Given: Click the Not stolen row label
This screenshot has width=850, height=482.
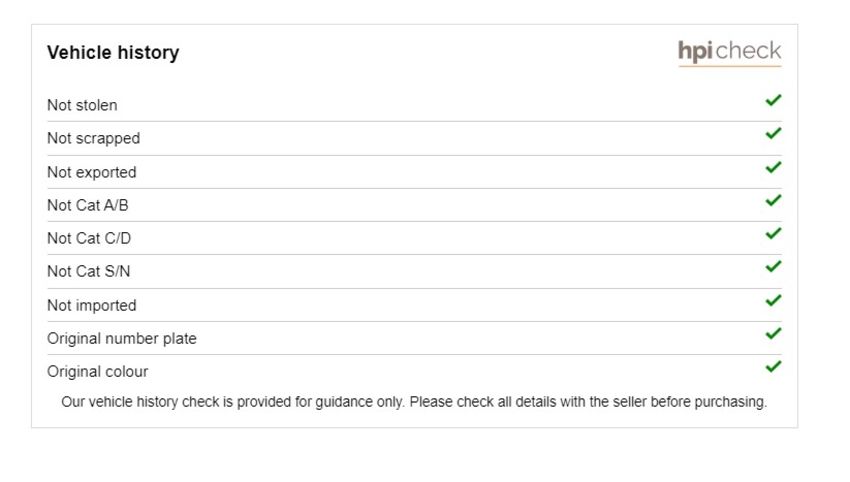Looking at the screenshot, I should (82, 105).
